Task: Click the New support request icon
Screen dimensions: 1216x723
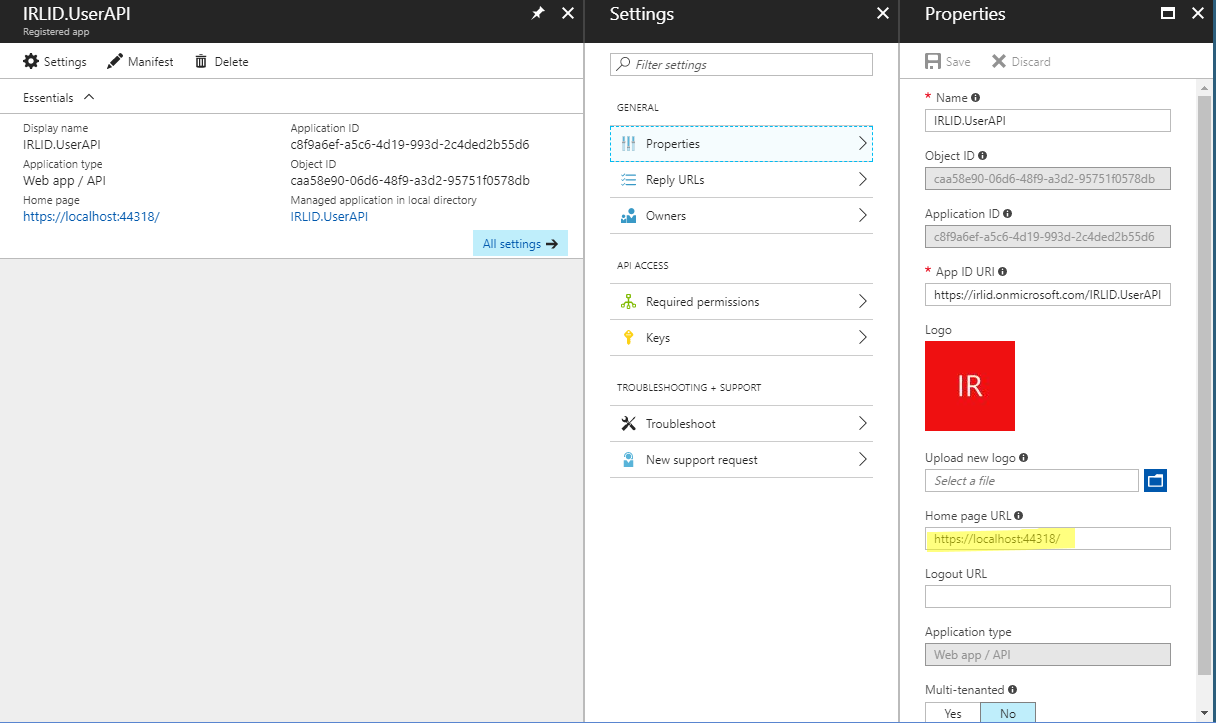Action: [x=628, y=460]
